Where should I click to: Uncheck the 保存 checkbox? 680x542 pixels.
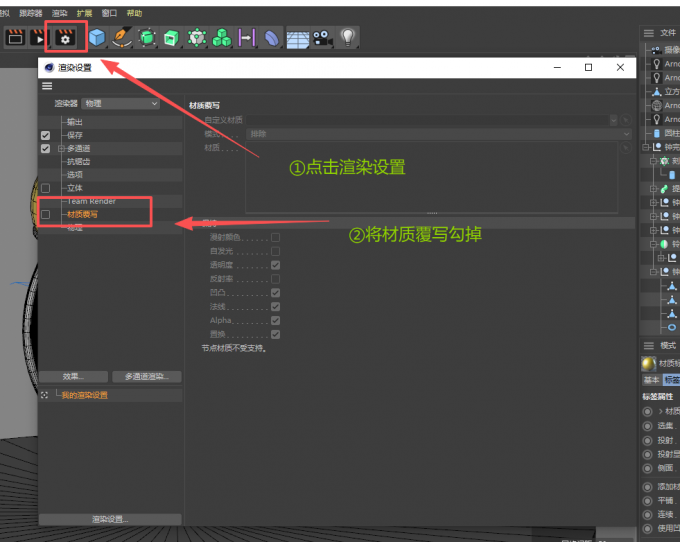pos(45,135)
